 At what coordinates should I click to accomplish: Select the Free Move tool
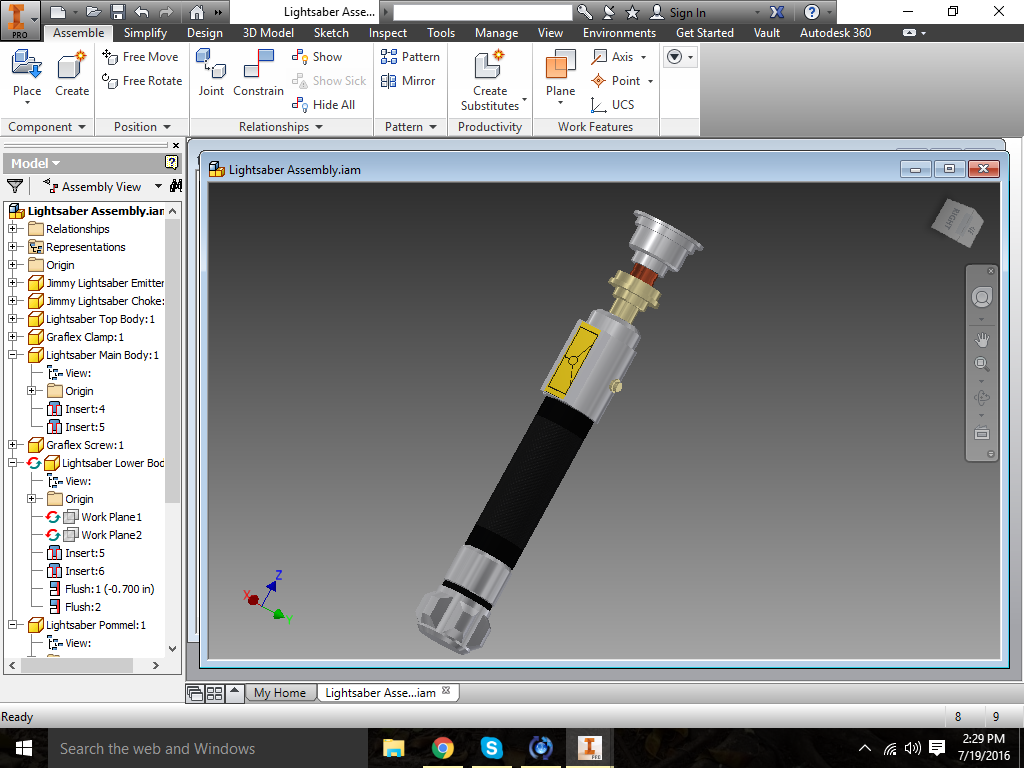click(x=140, y=57)
